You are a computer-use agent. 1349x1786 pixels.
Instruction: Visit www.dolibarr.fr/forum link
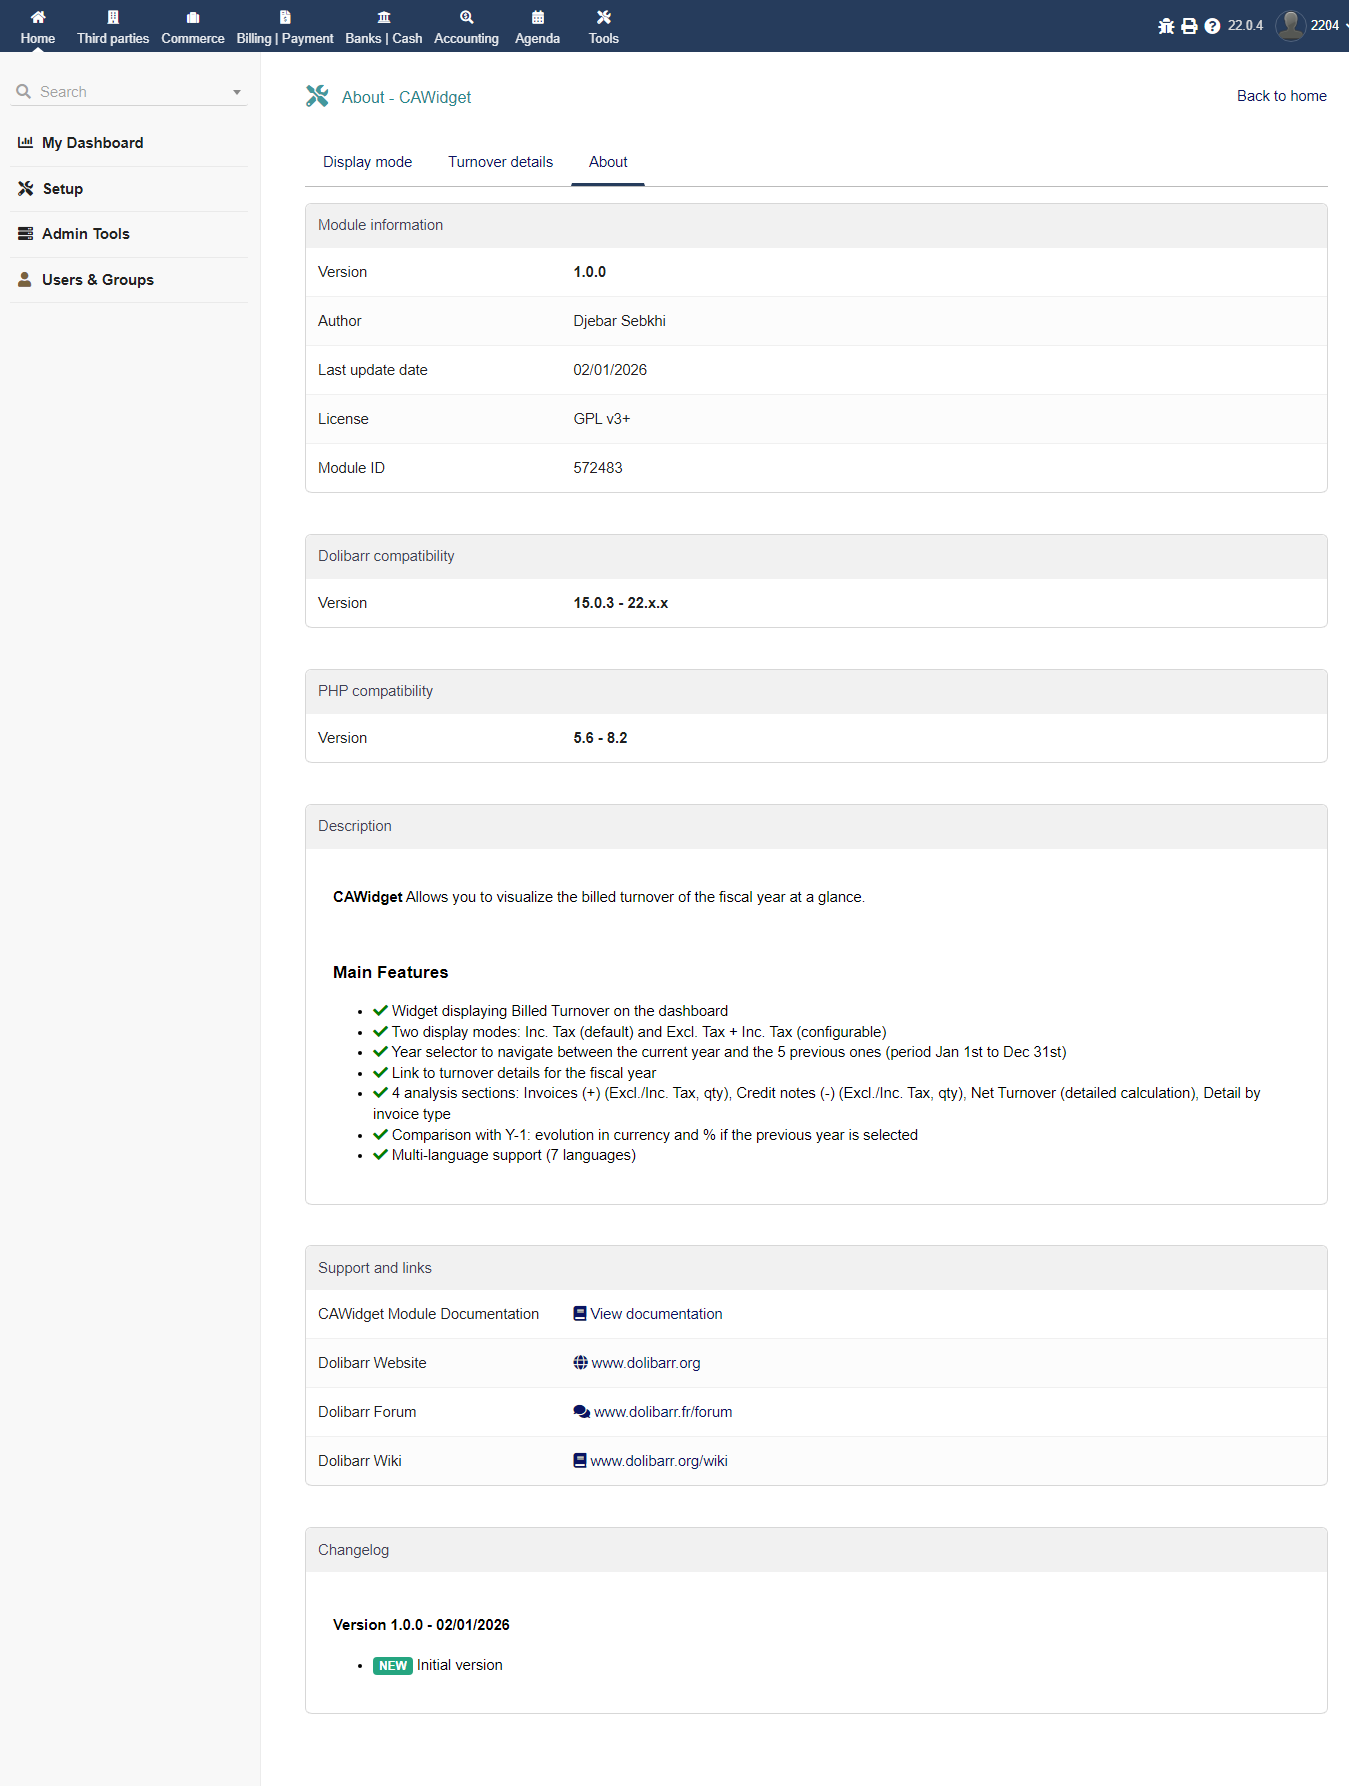click(x=662, y=1412)
